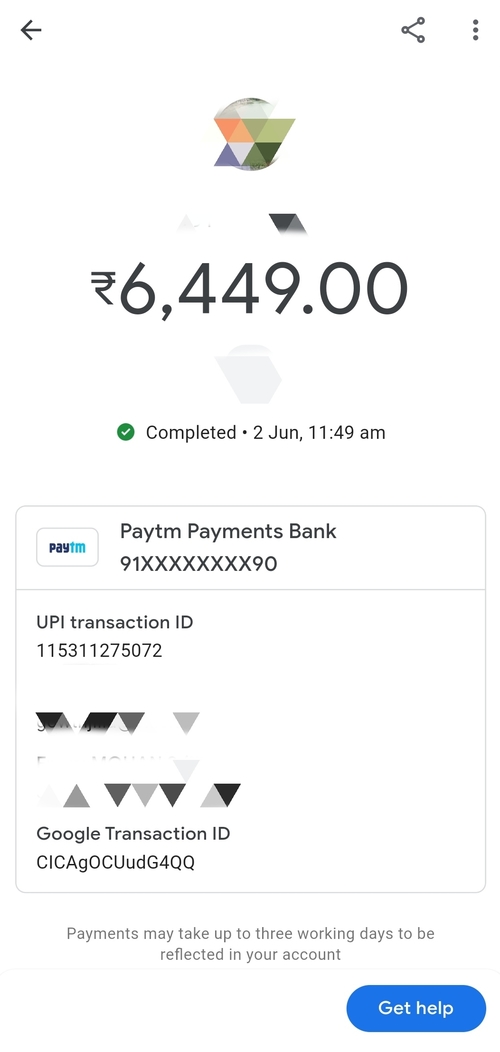
Task: Open the three-dot overflow menu
Action: pos(475,30)
